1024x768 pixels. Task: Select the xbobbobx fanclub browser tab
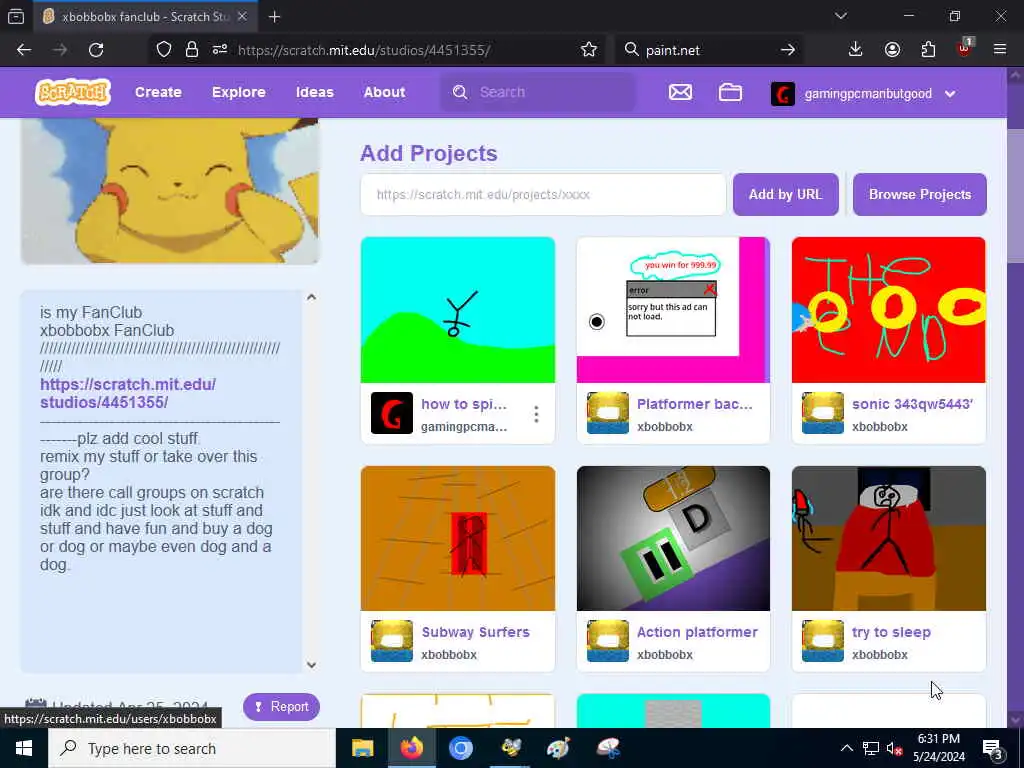point(146,16)
